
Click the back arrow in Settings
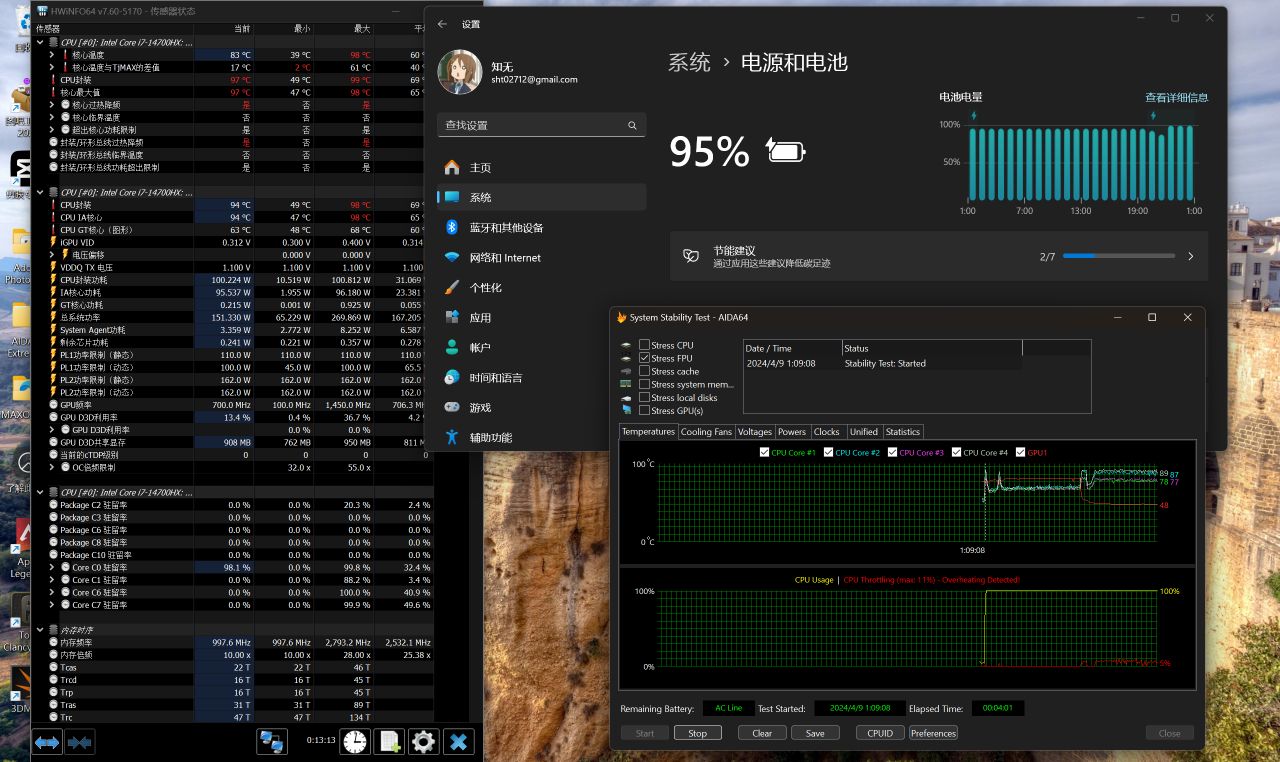click(x=443, y=24)
